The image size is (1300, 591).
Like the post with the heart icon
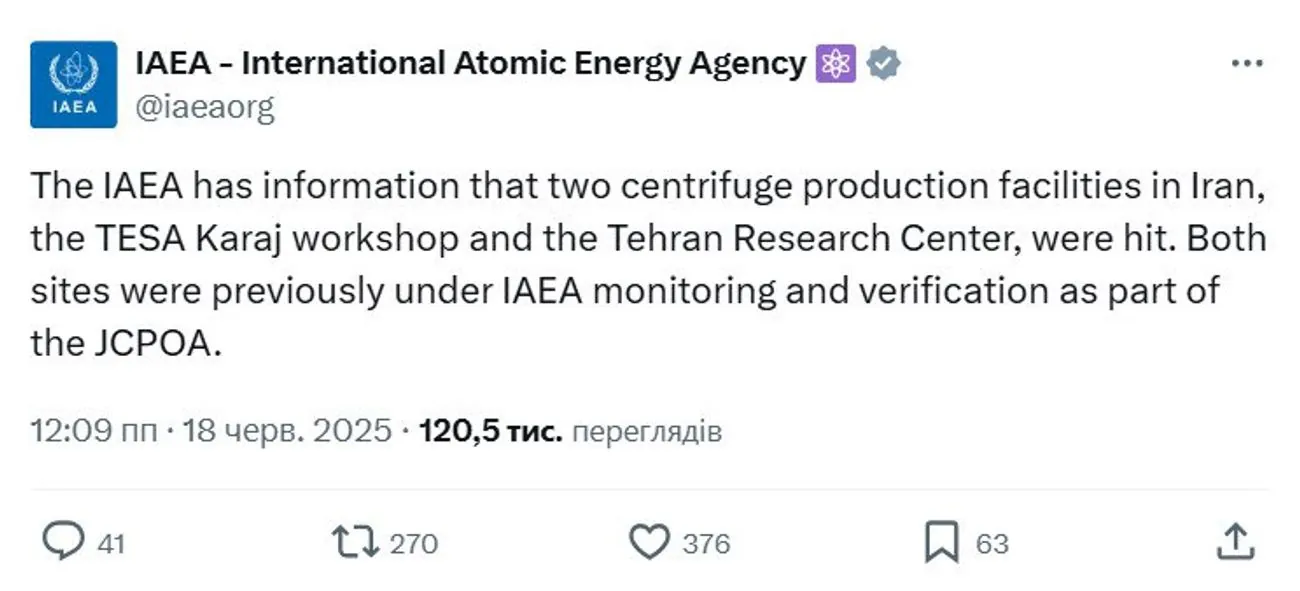pyautogui.click(x=649, y=542)
